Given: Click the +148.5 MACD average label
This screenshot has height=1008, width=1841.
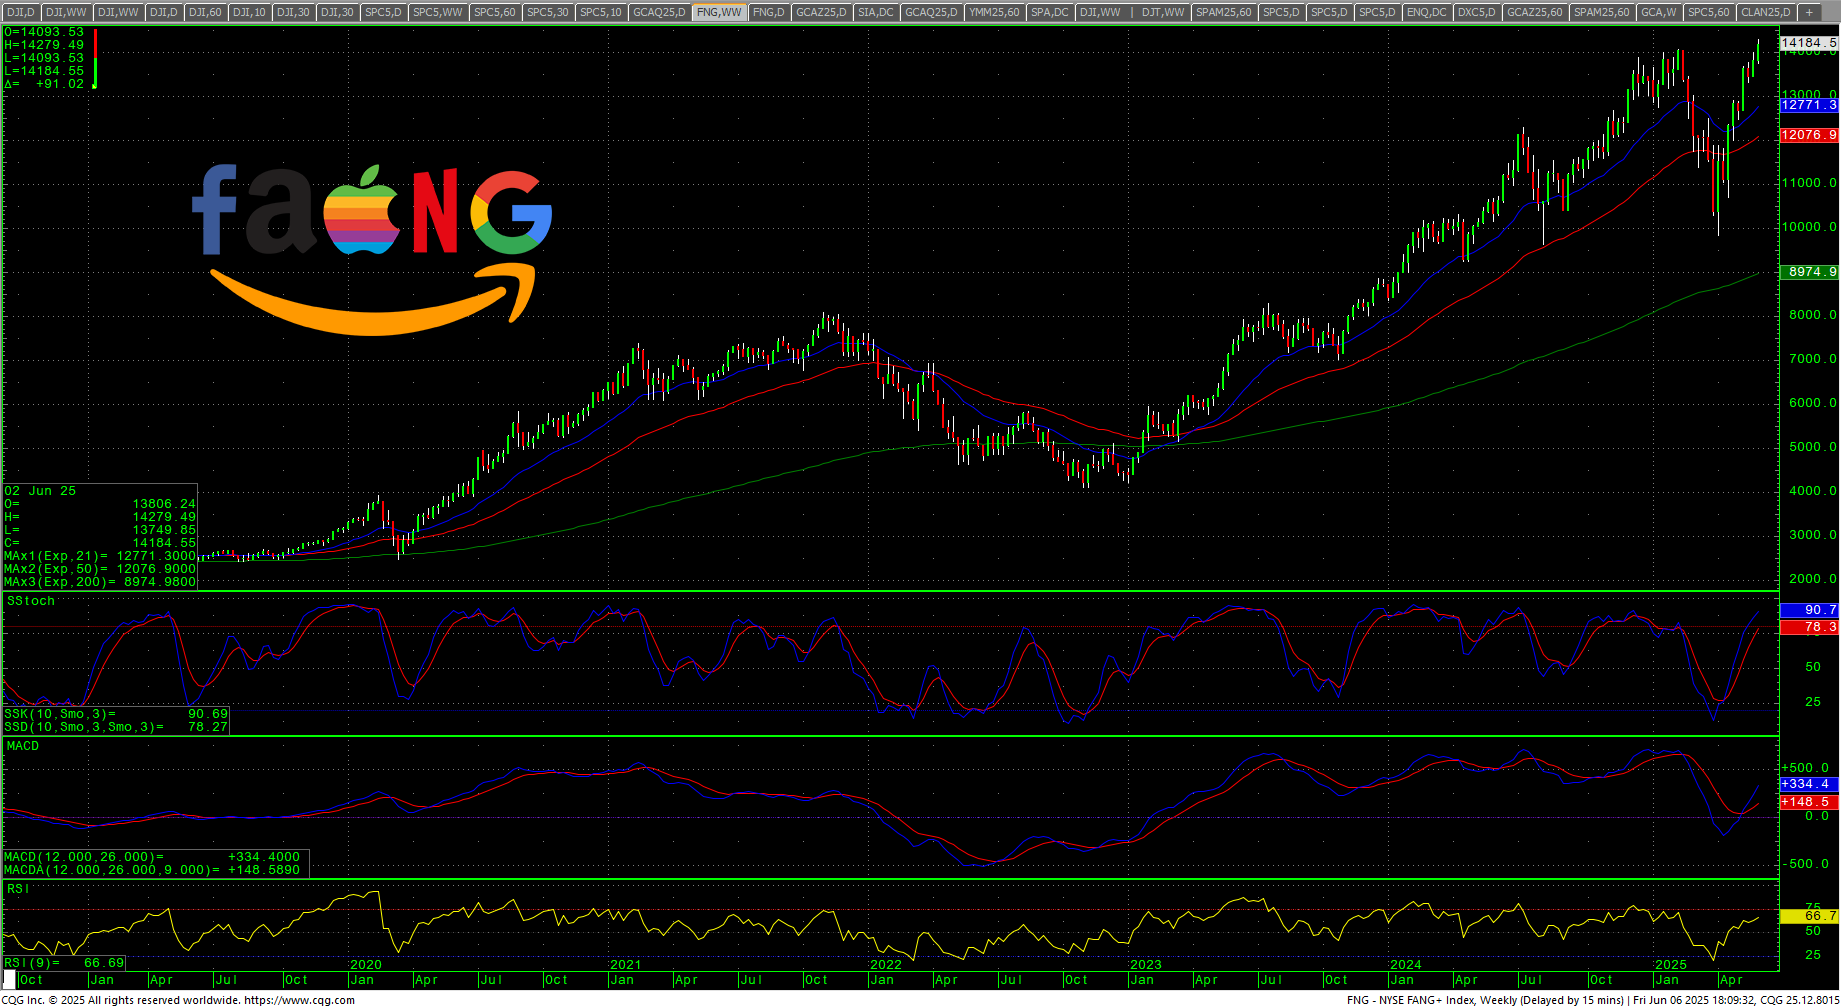Looking at the screenshot, I should 1809,802.
